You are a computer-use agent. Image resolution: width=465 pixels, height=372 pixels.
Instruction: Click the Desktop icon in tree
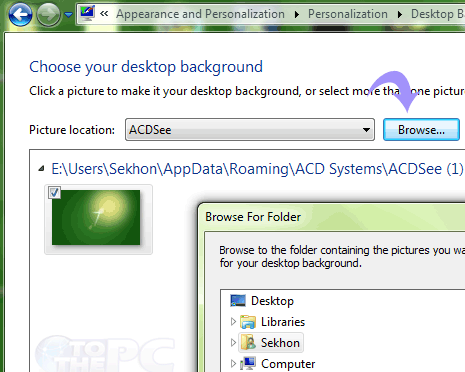click(x=238, y=301)
